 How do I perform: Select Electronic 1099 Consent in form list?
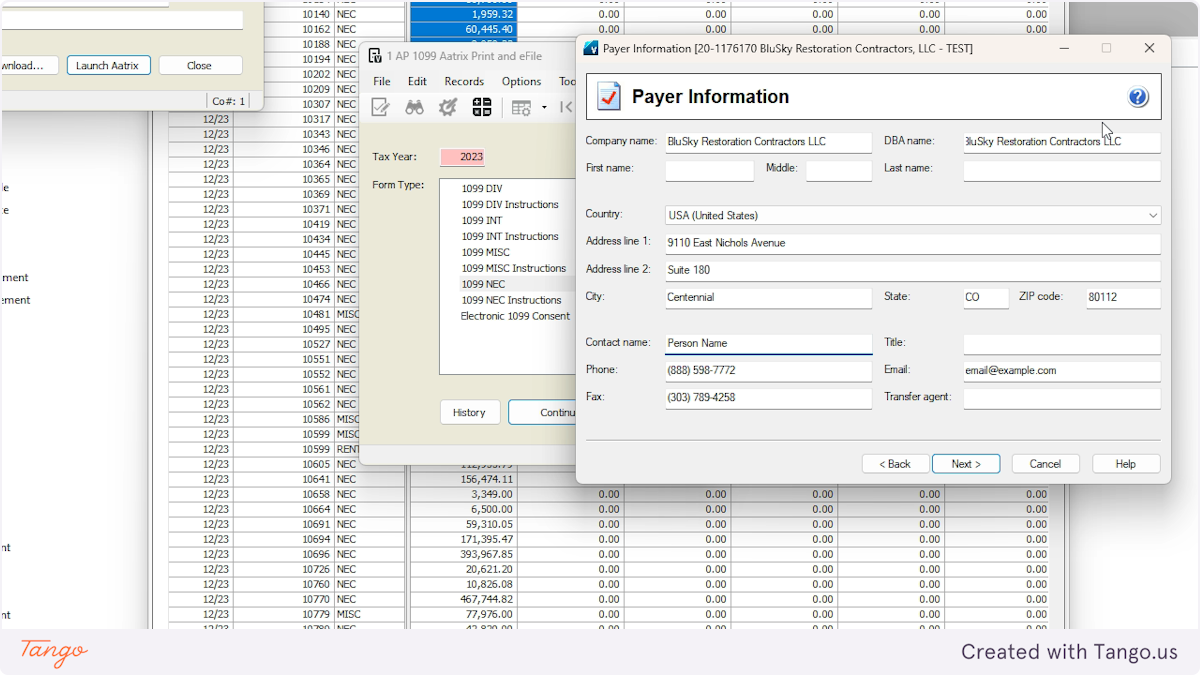(x=515, y=316)
